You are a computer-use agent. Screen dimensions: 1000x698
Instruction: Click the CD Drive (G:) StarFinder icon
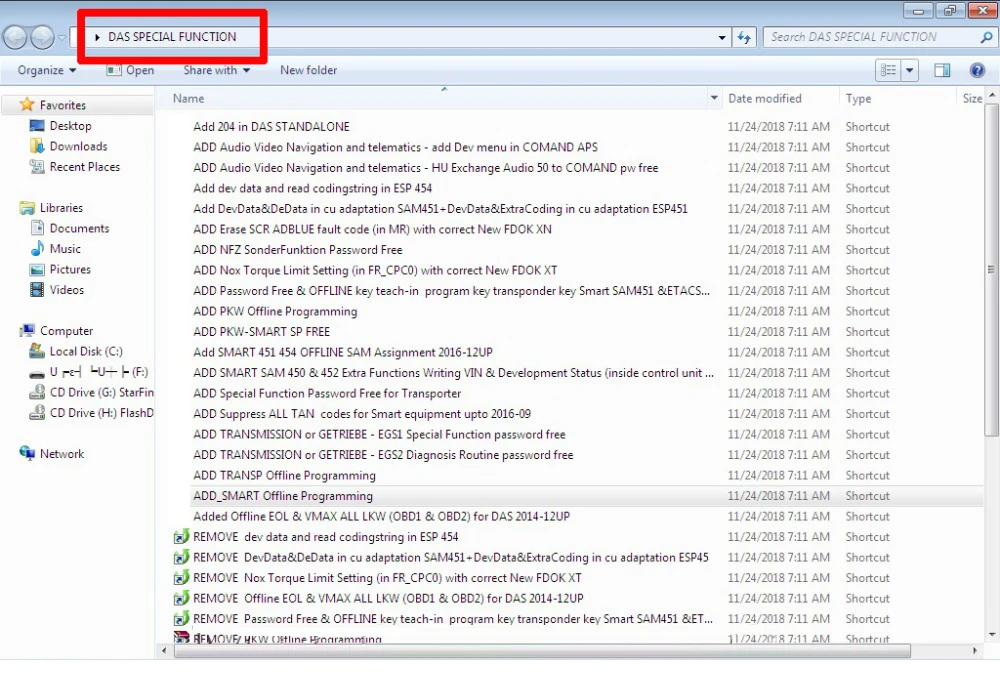pos(37,392)
